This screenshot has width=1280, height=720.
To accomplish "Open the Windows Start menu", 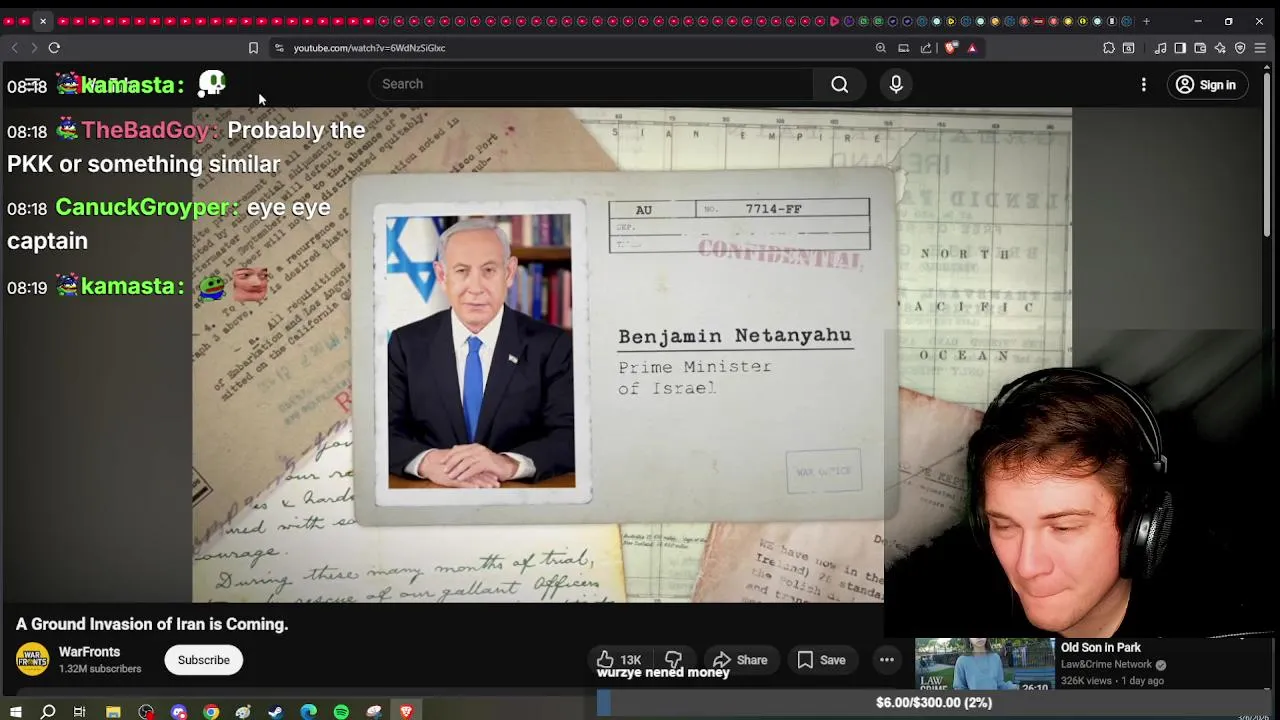I will [15, 712].
